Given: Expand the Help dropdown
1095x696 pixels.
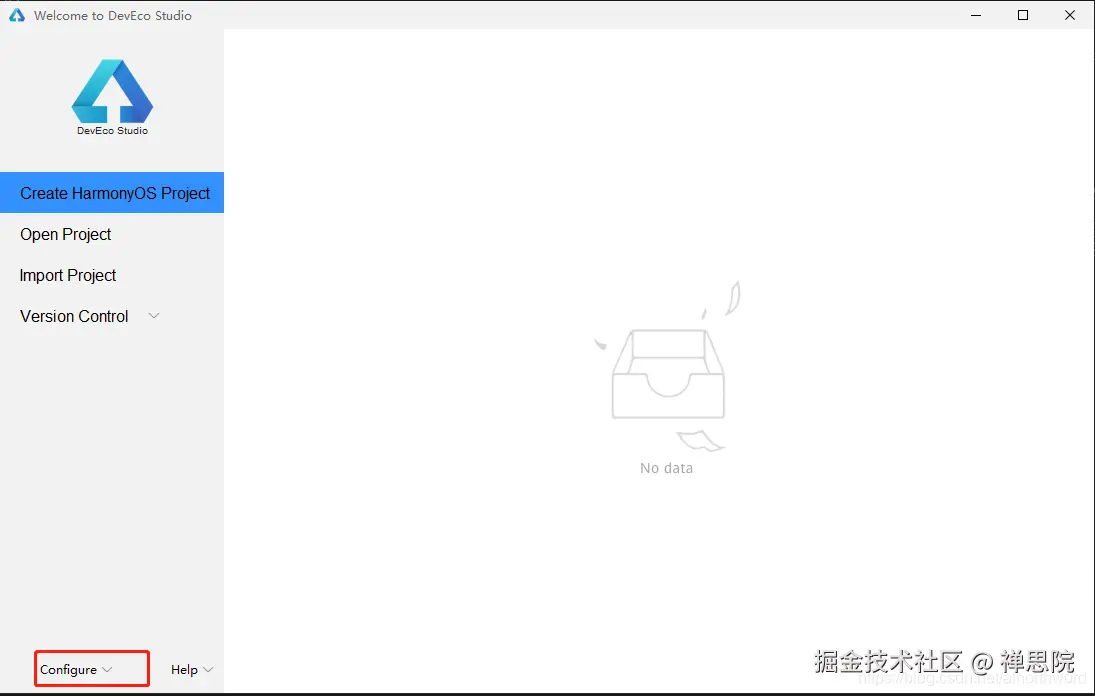Looking at the screenshot, I should click(x=209, y=669).
